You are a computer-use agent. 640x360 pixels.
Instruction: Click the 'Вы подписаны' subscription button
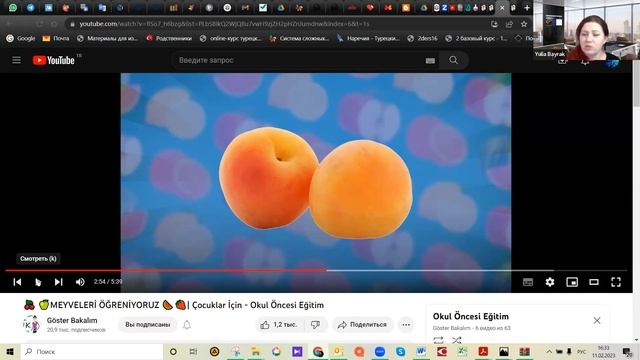pos(147,324)
